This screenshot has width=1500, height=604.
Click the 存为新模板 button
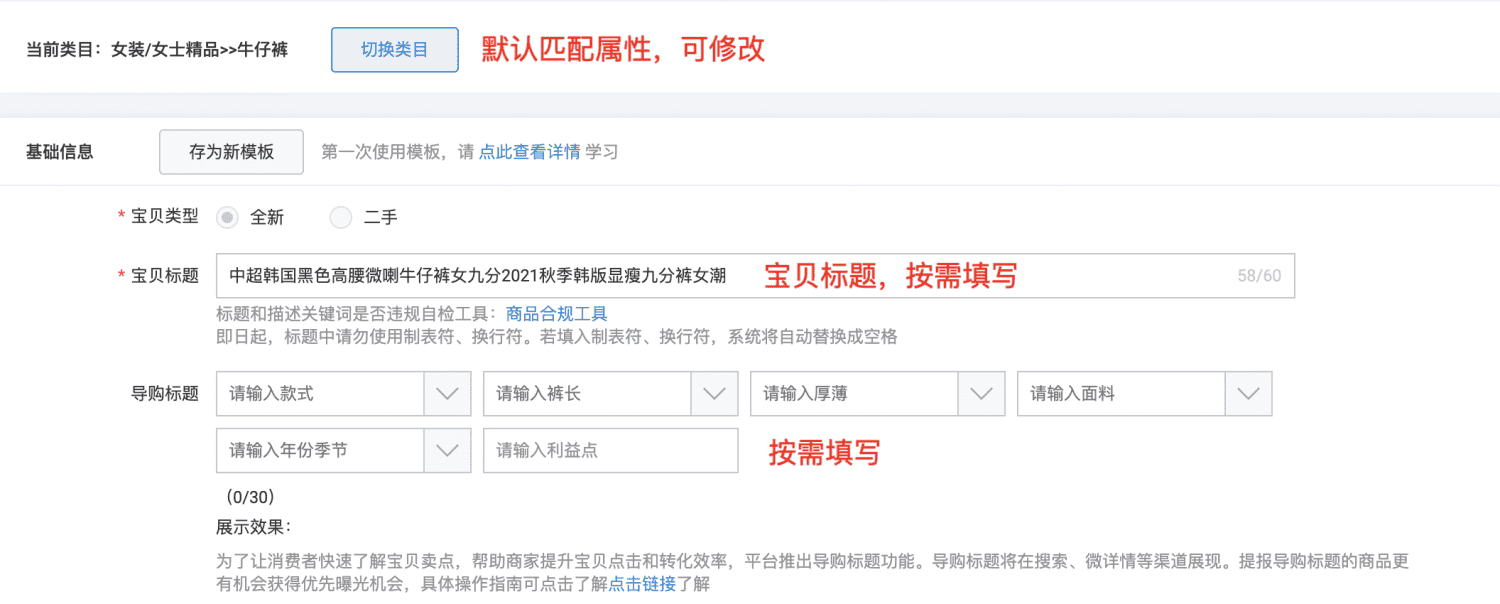click(230, 151)
